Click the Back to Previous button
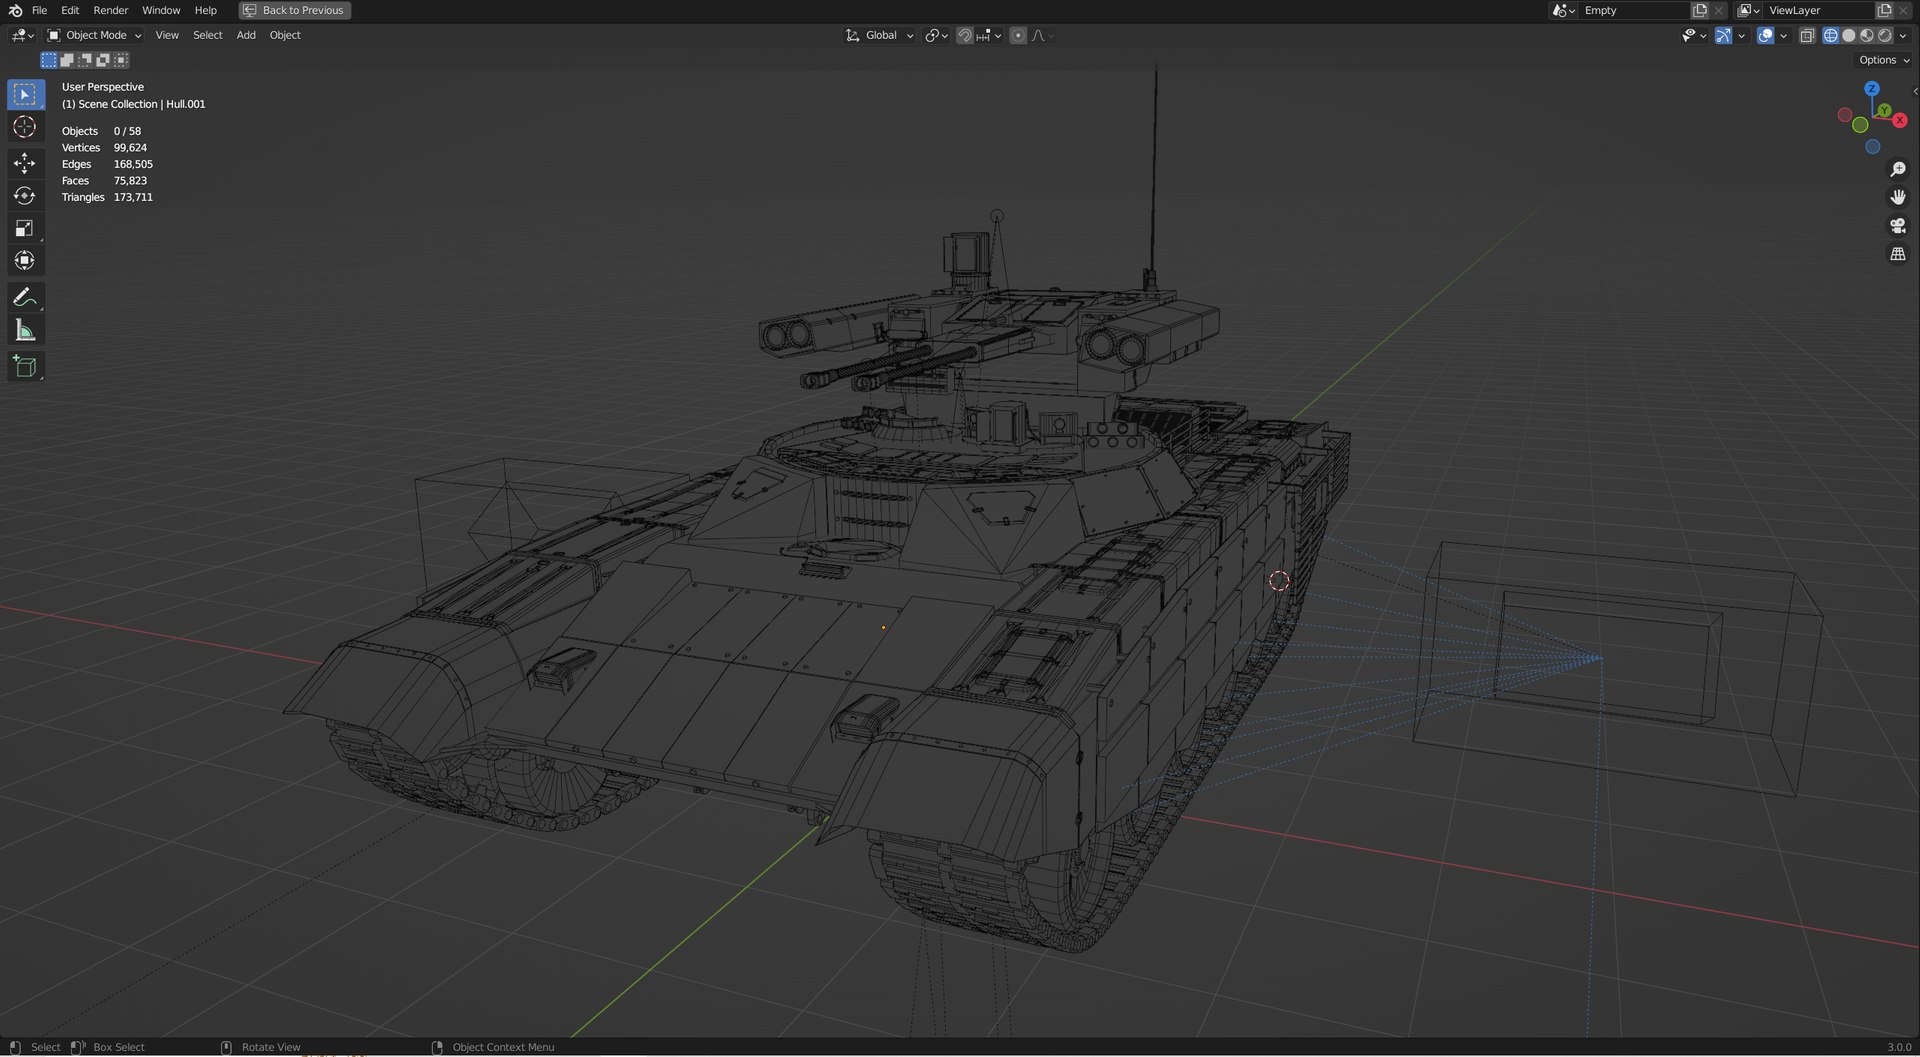Viewport: 1920px width, 1057px height. click(295, 10)
